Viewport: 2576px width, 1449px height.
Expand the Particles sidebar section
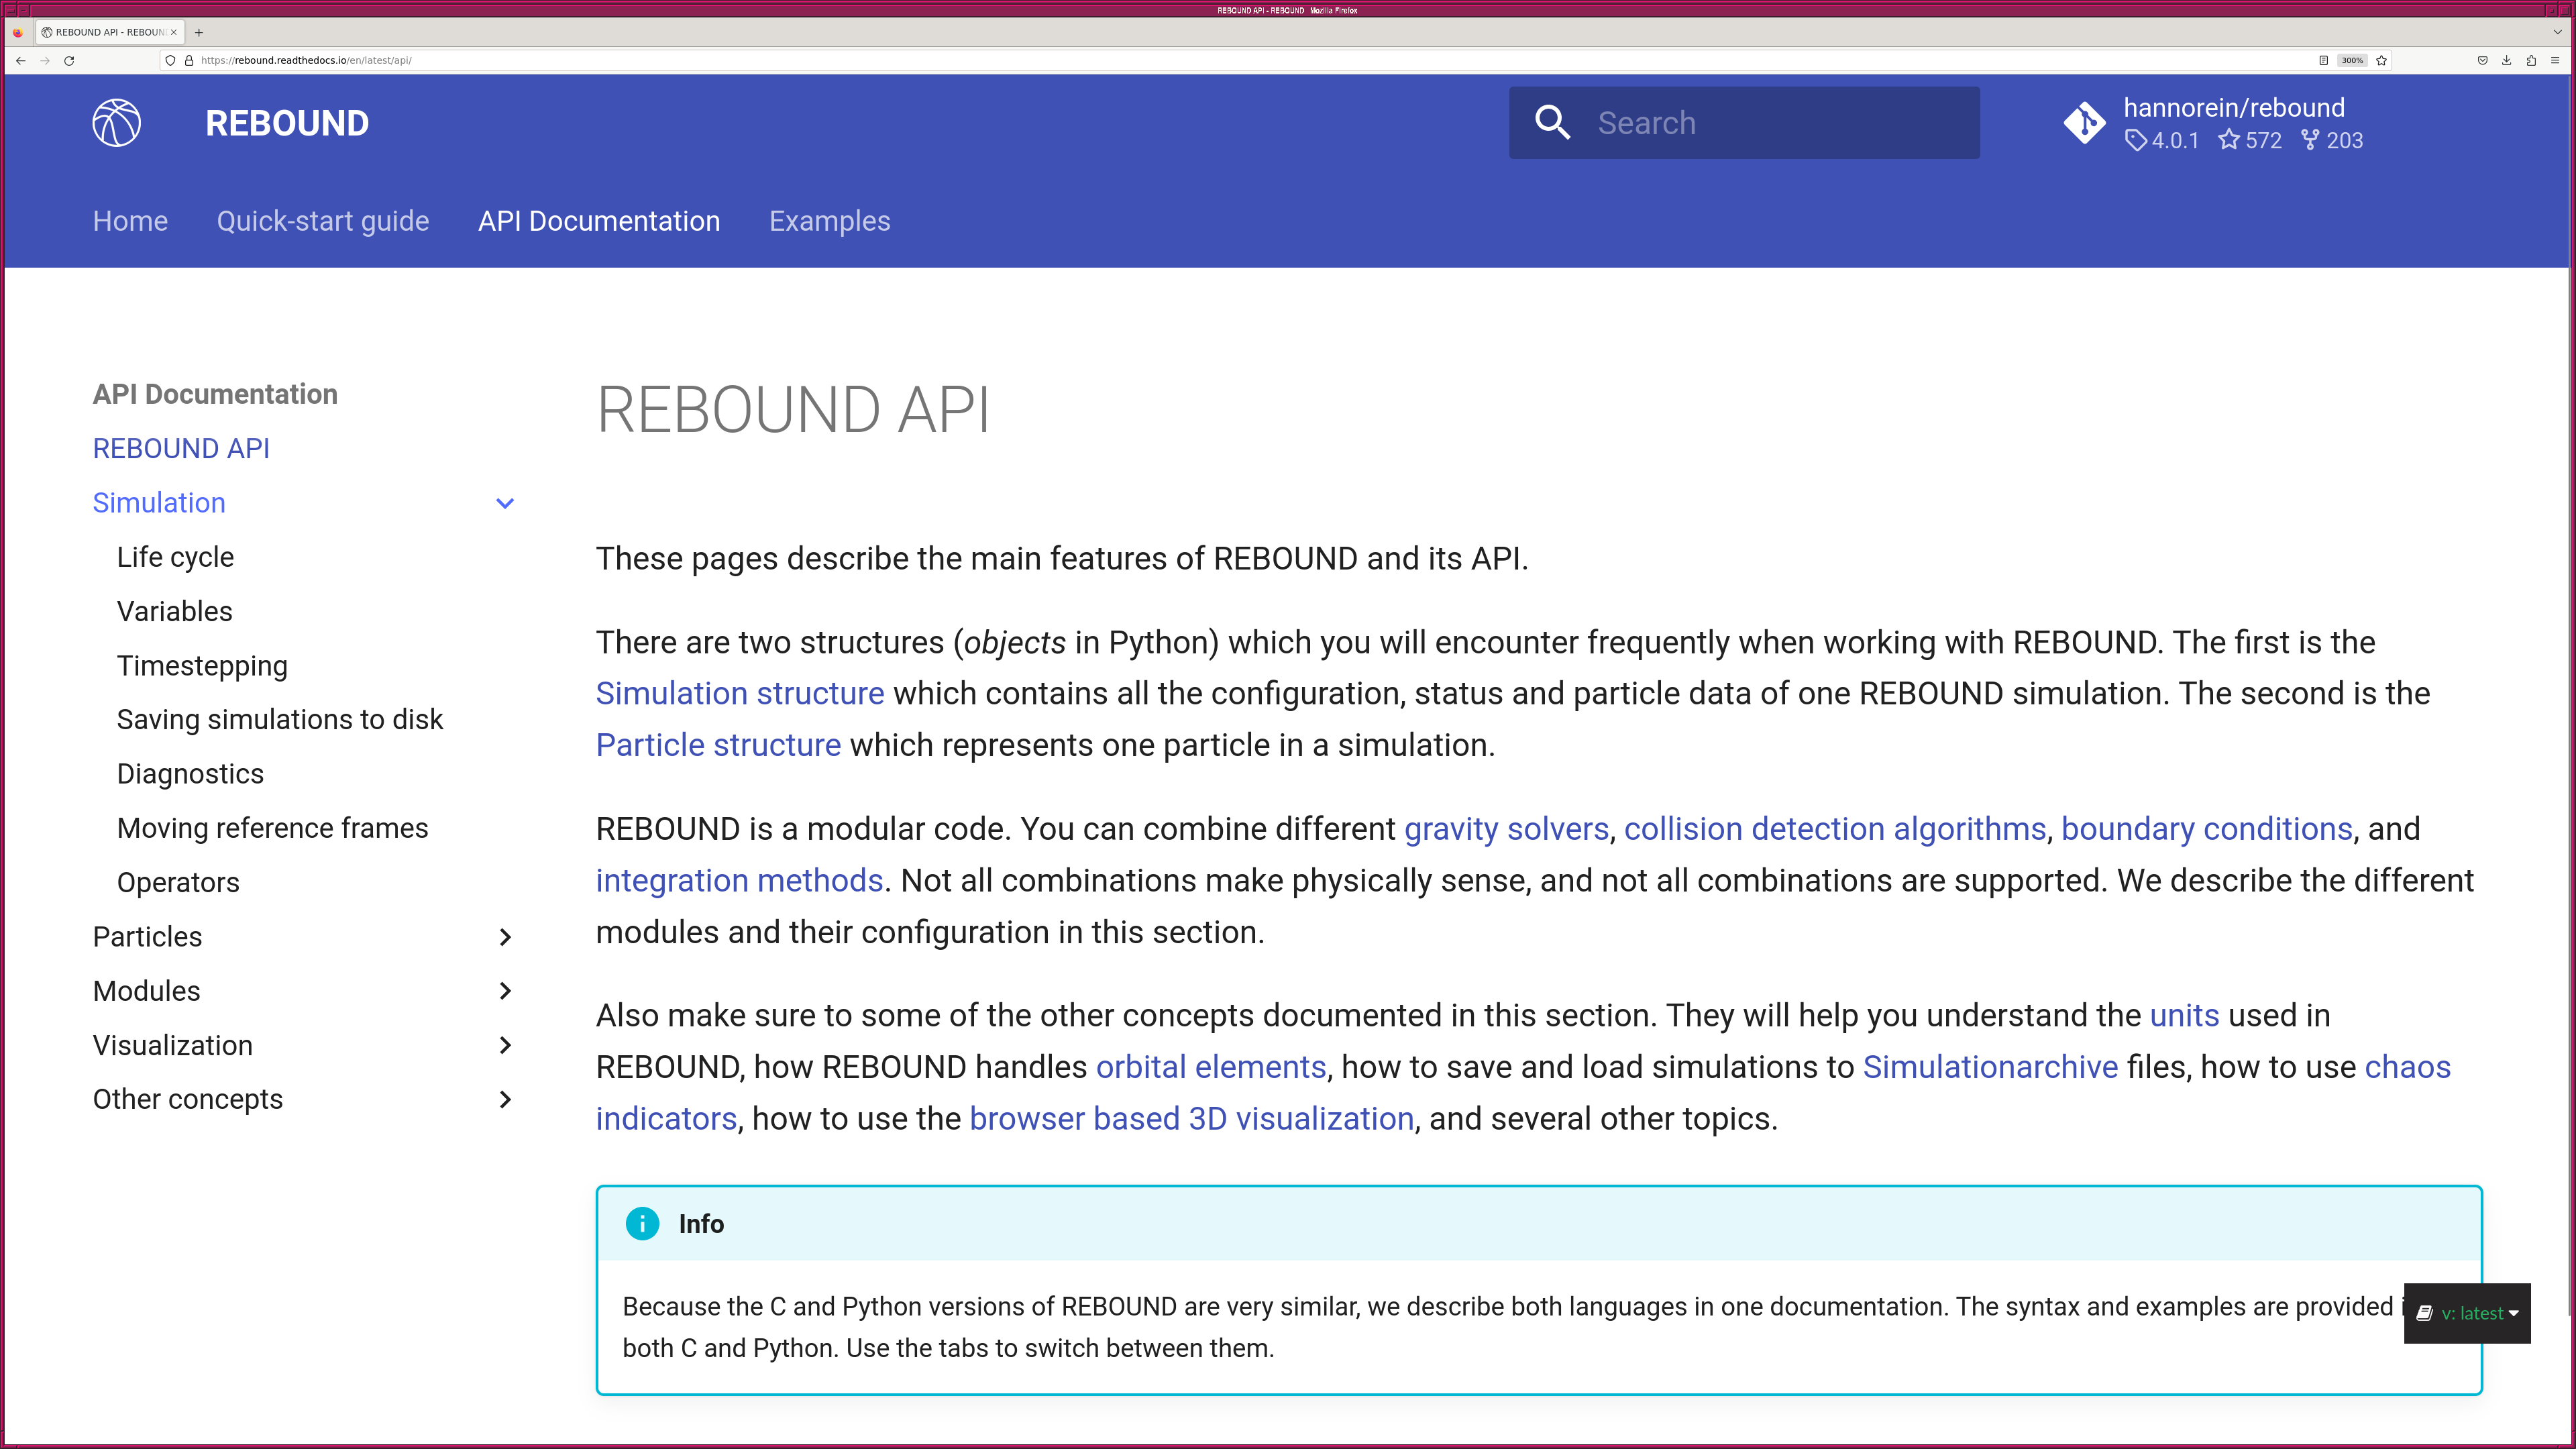point(505,937)
